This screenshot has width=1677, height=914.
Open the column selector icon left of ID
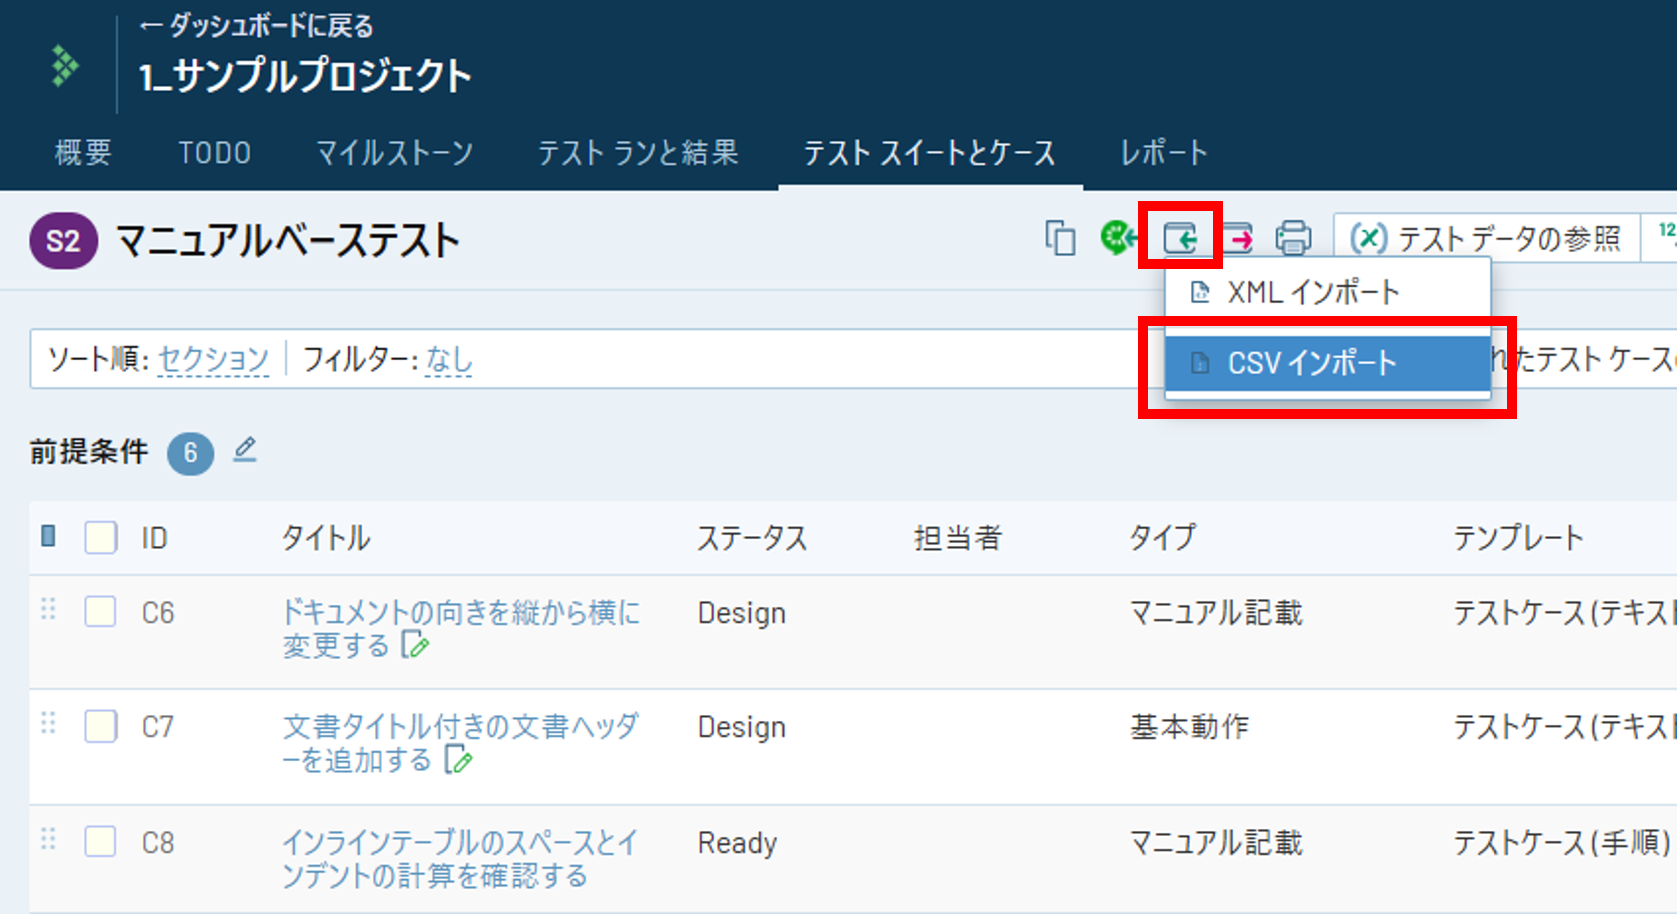48,537
